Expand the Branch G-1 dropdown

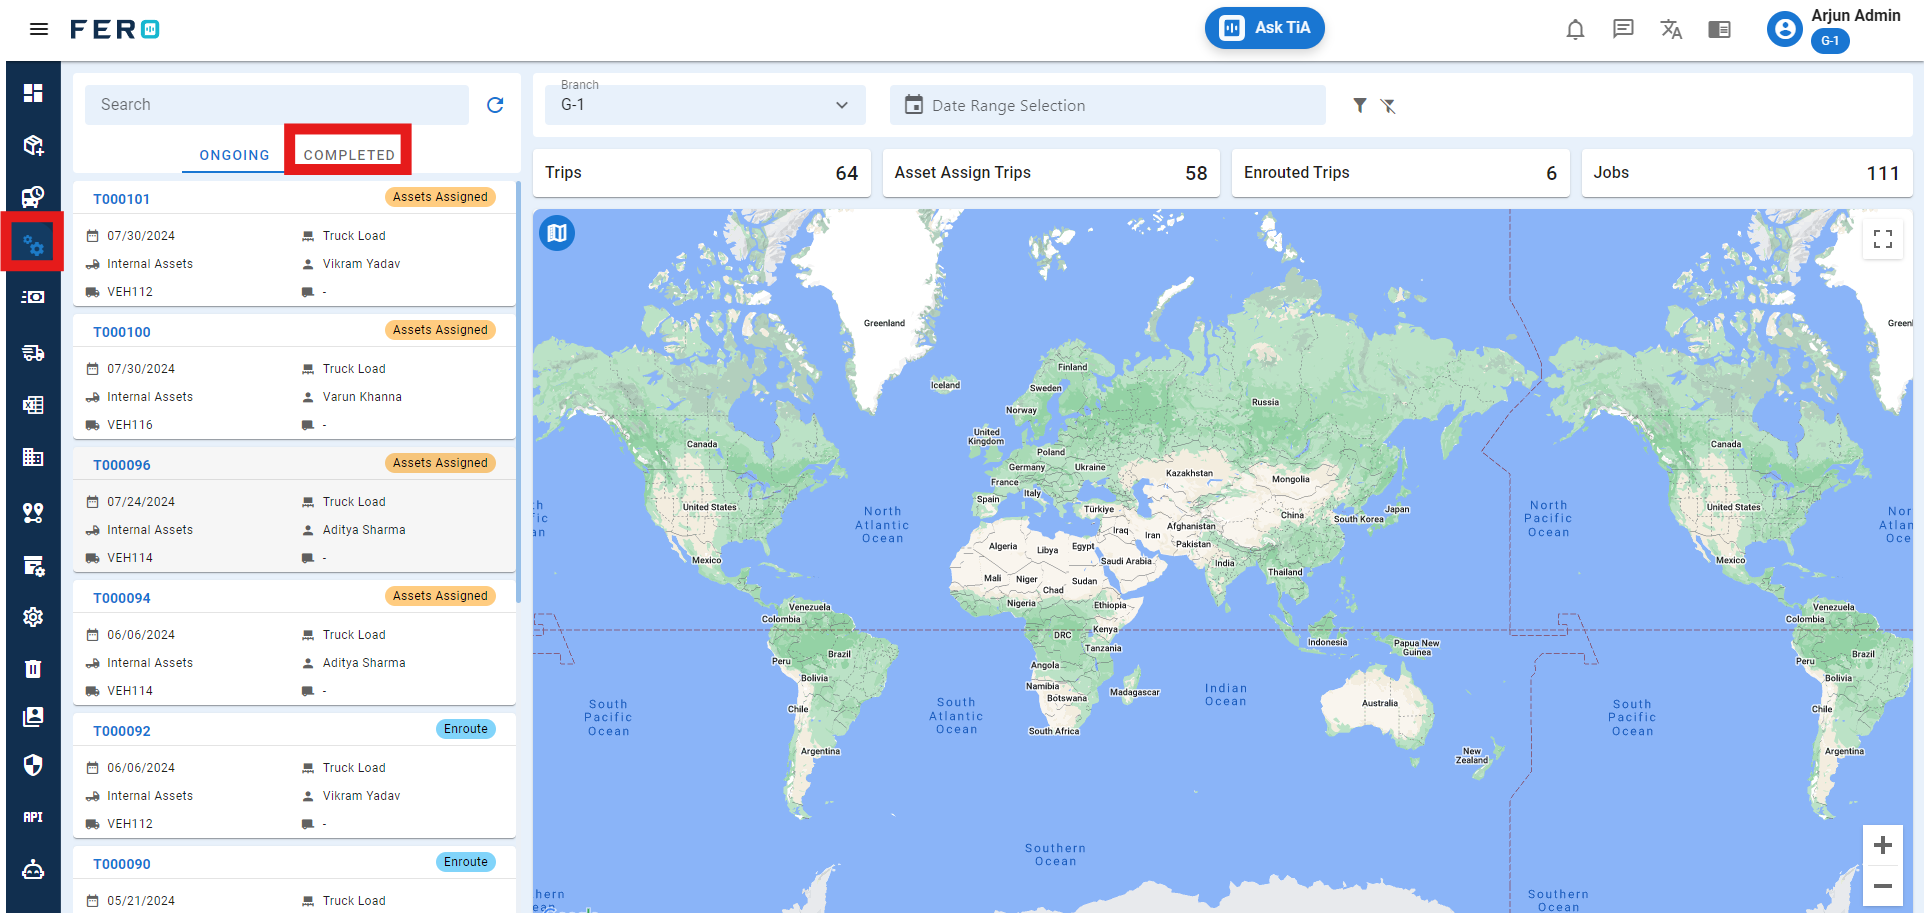pos(705,105)
